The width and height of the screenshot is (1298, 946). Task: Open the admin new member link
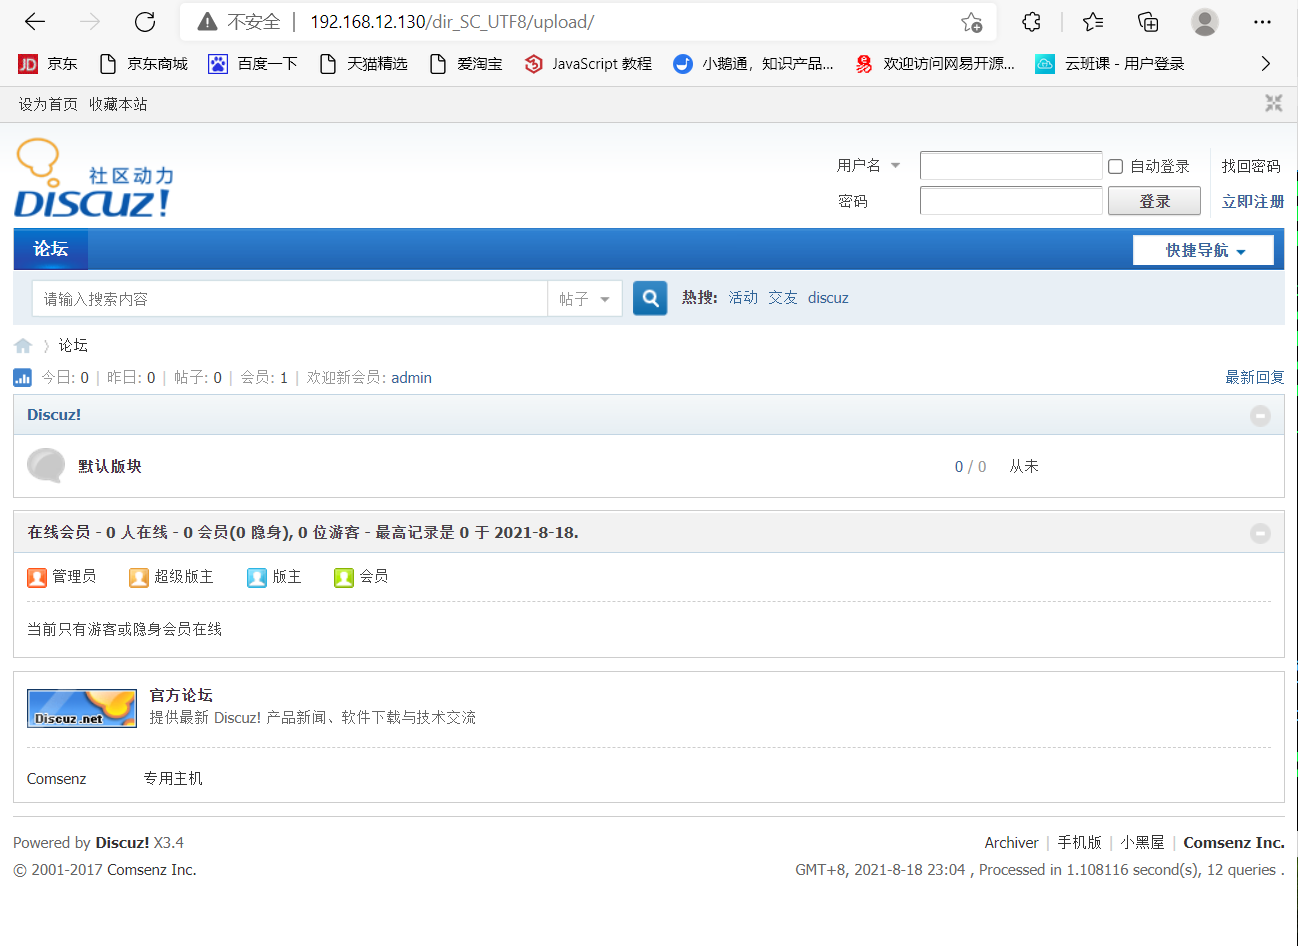pyautogui.click(x=411, y=378)
